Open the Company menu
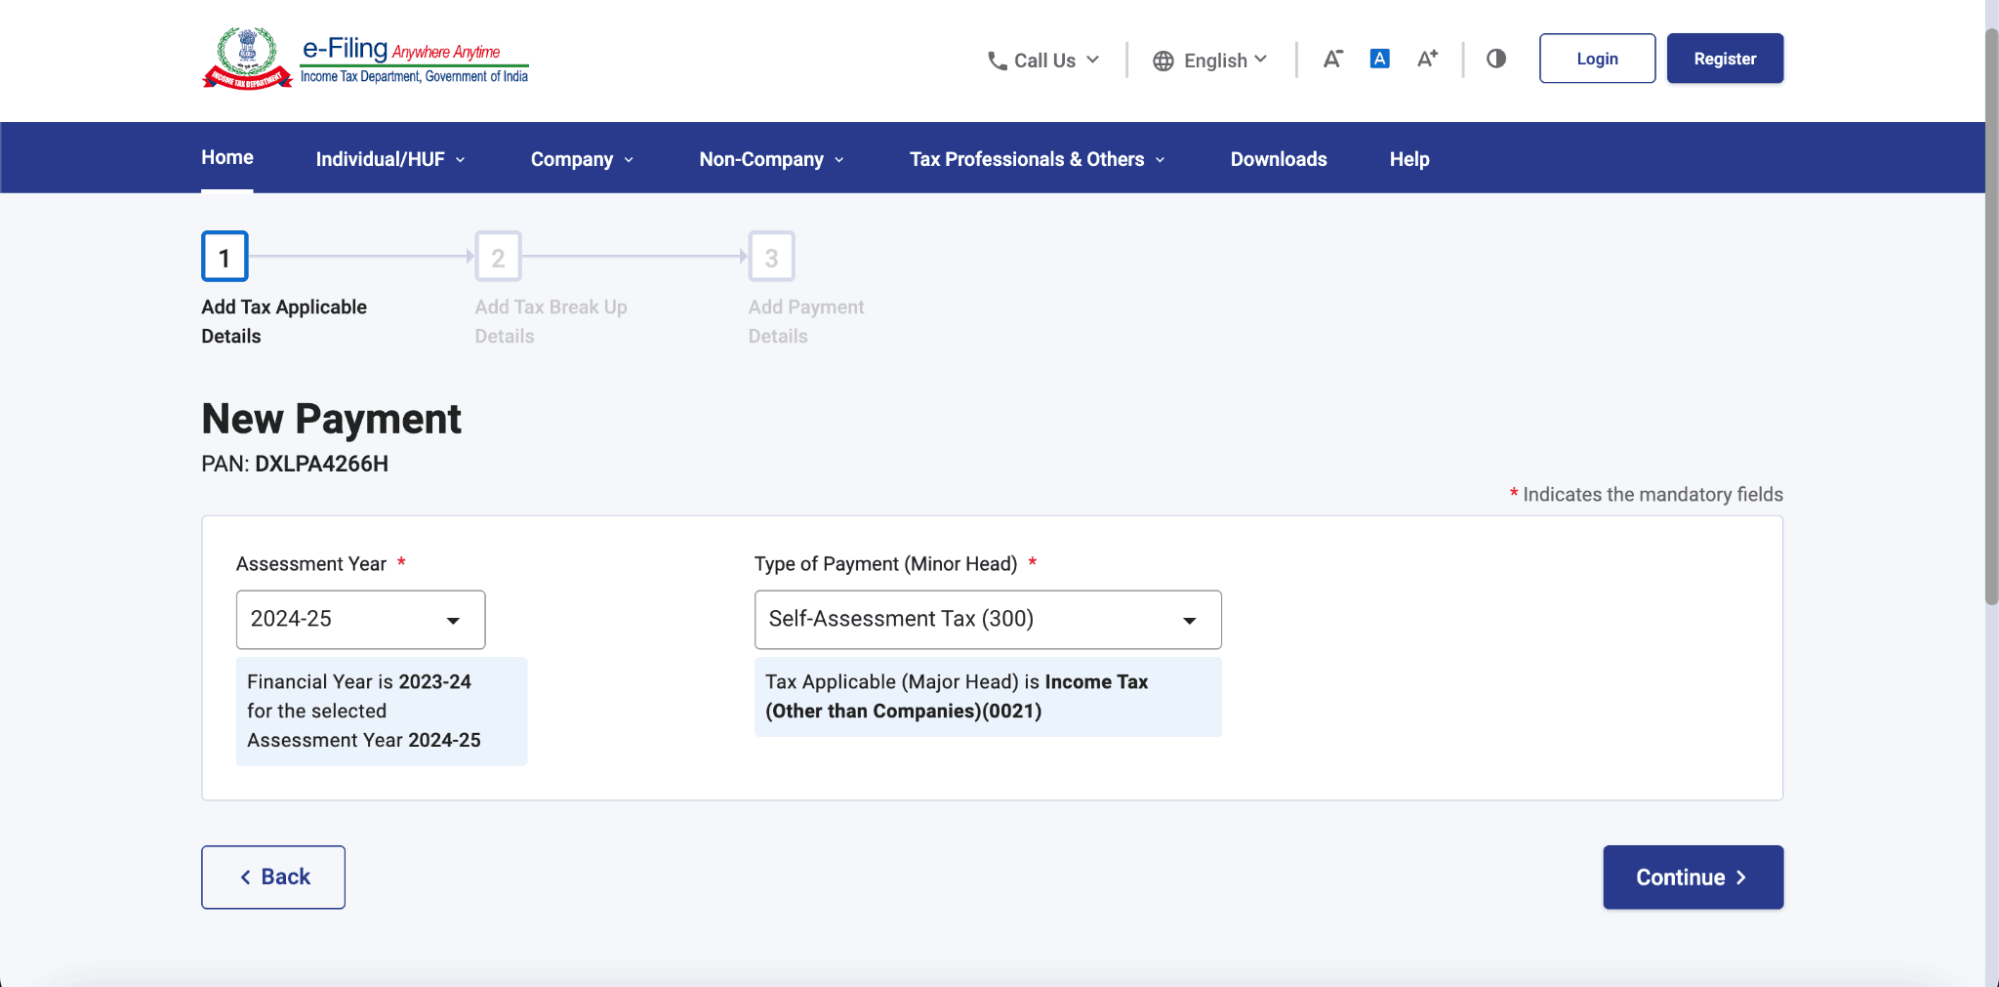 (x=582, y=159)
